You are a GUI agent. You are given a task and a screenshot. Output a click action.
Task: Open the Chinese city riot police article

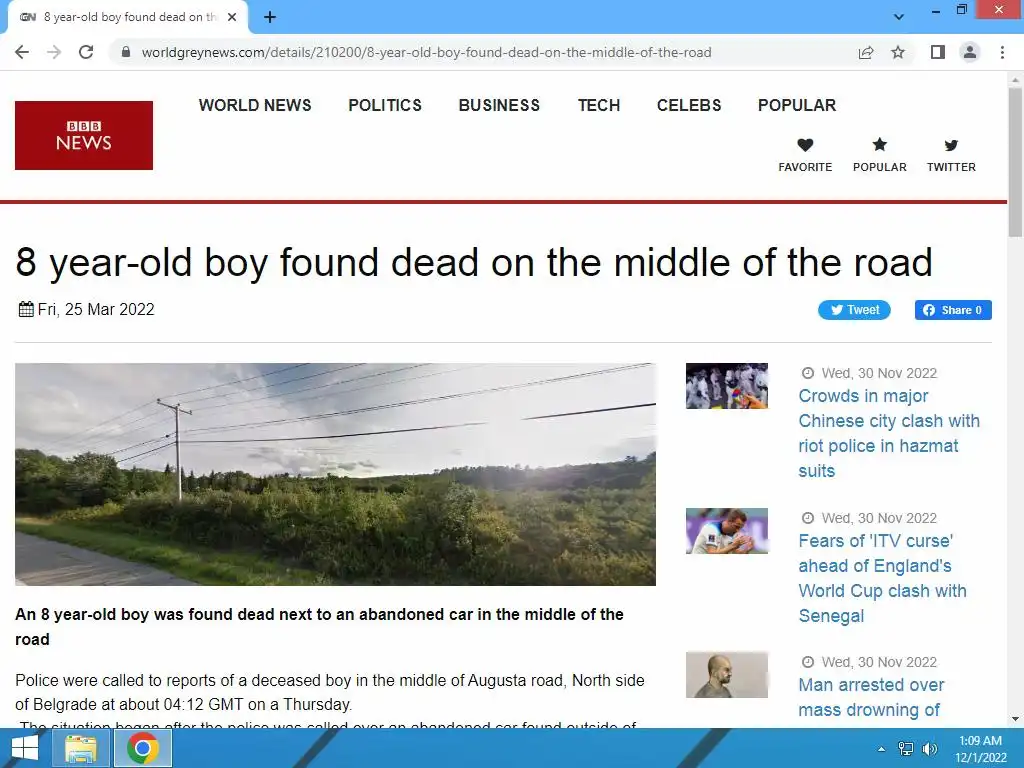(x=889, y=433)
